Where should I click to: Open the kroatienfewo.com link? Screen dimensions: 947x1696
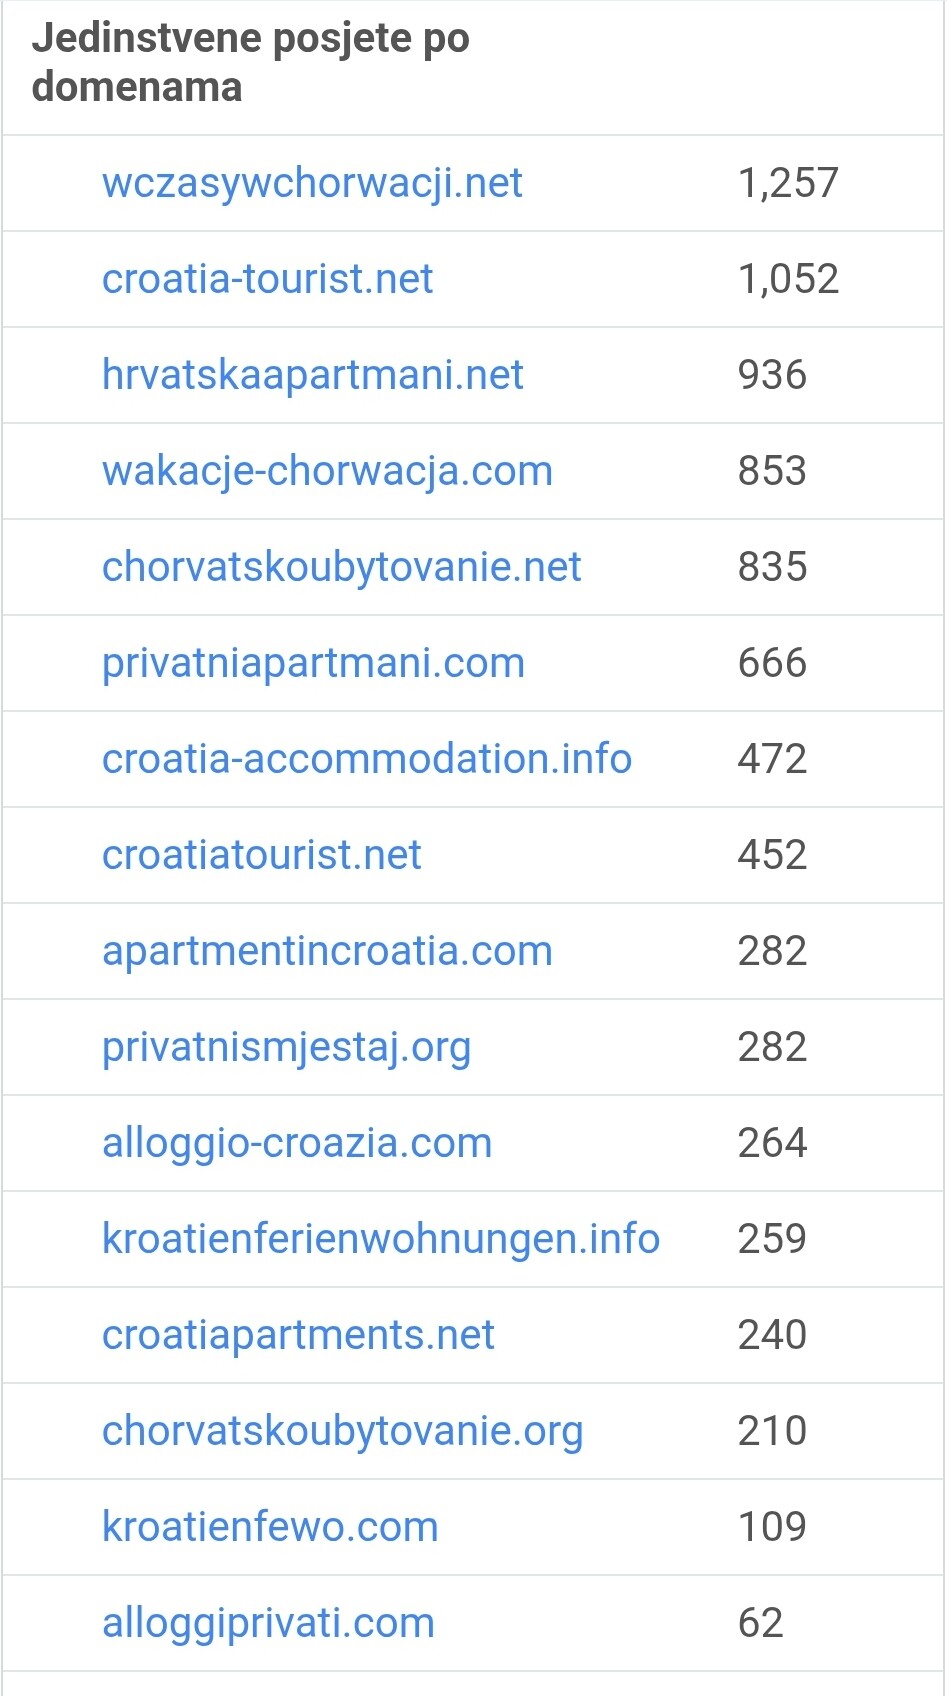[x=270, y=1527]
